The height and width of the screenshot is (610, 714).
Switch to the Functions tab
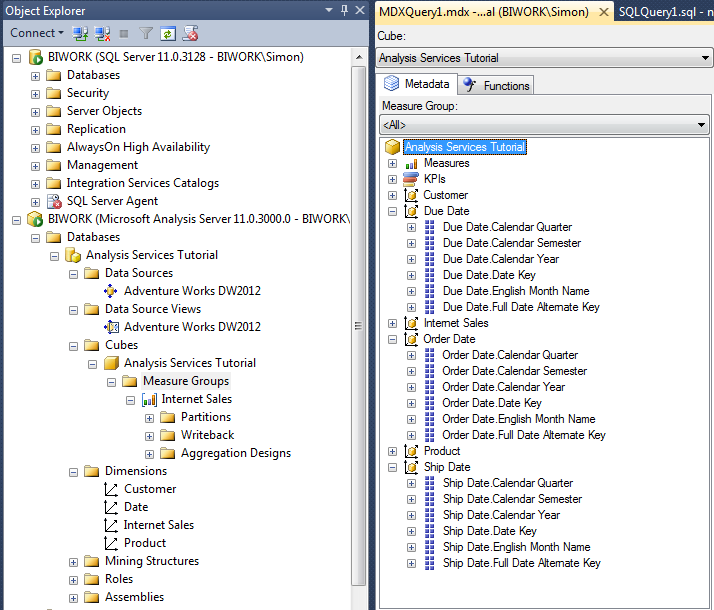(496, 86)
